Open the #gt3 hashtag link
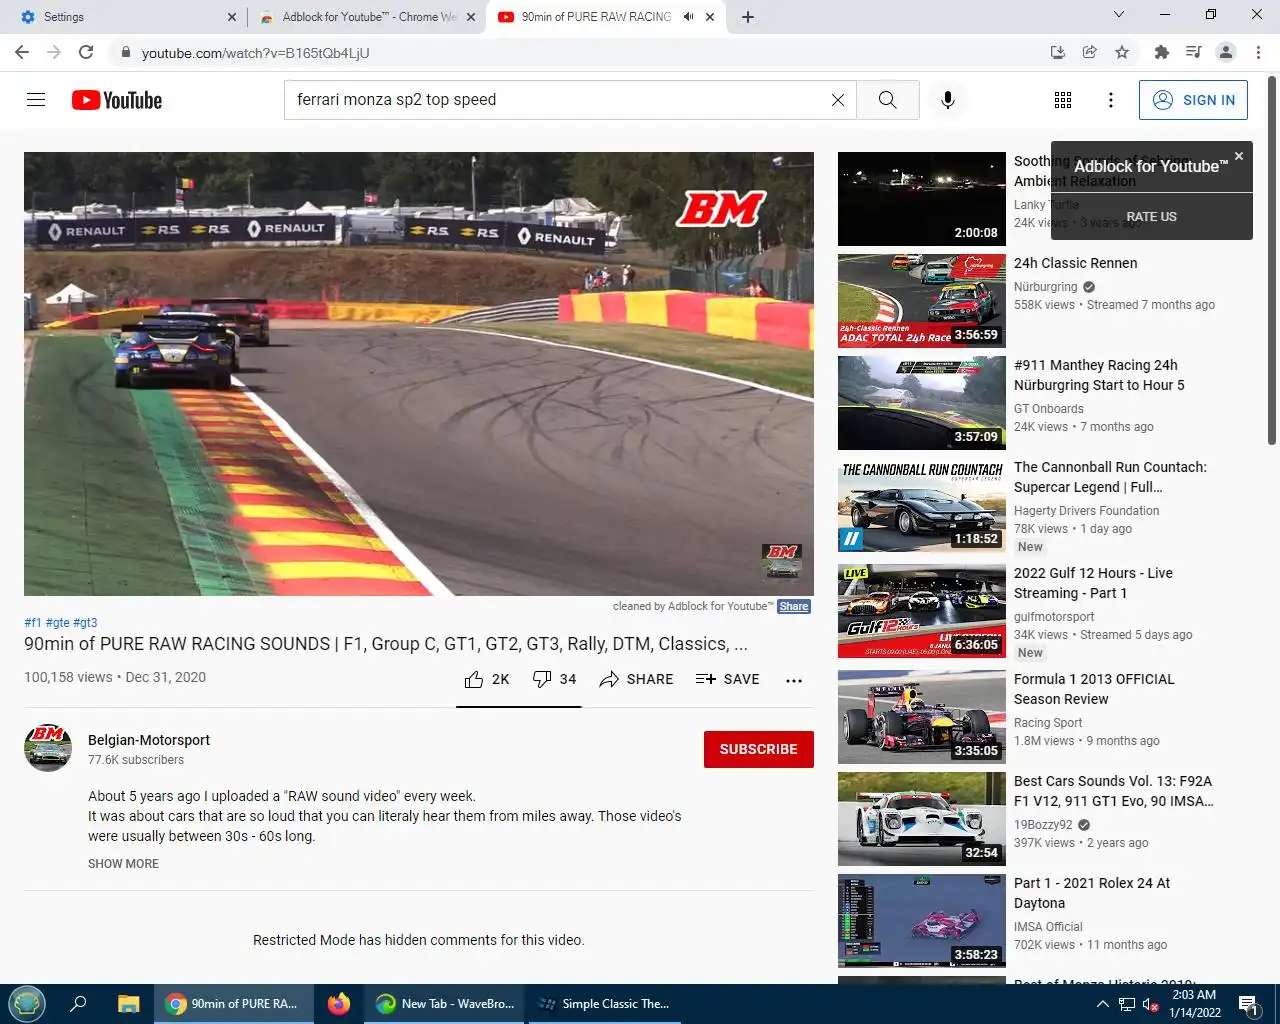This screenshot has height=1024, width=1280. [85, 622]
